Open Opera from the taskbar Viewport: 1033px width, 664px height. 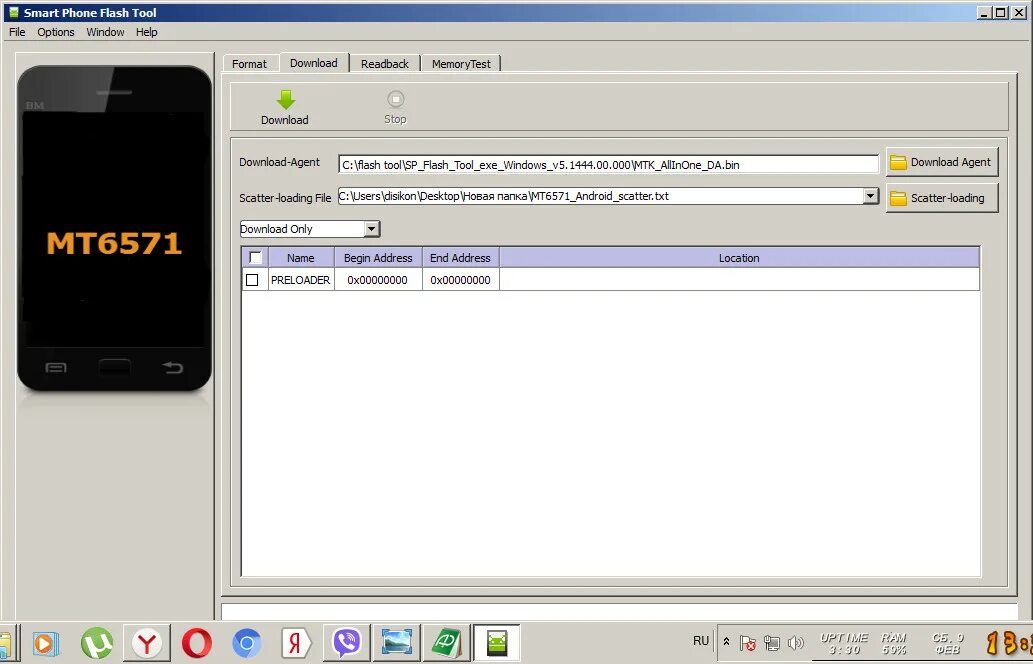point(196,643)
